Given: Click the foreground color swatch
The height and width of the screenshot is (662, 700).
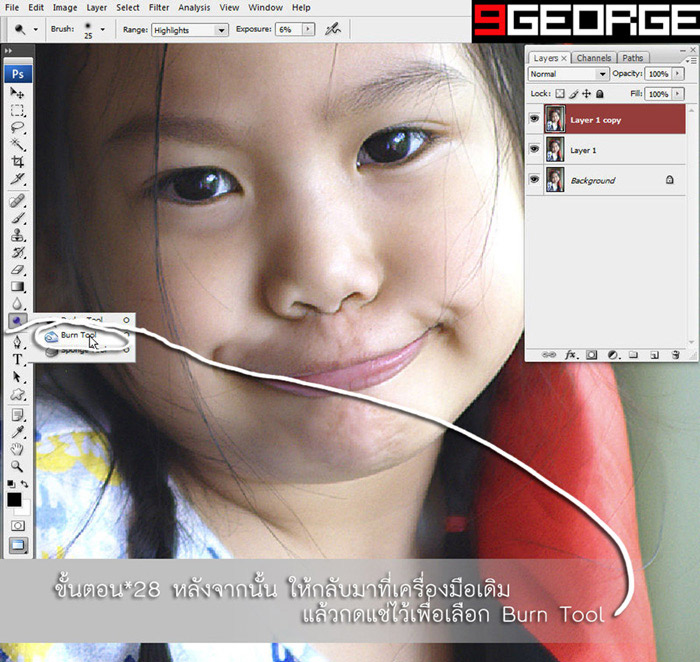Looking at the screenshot, I should pyautogui.click(x=14, y=500).
